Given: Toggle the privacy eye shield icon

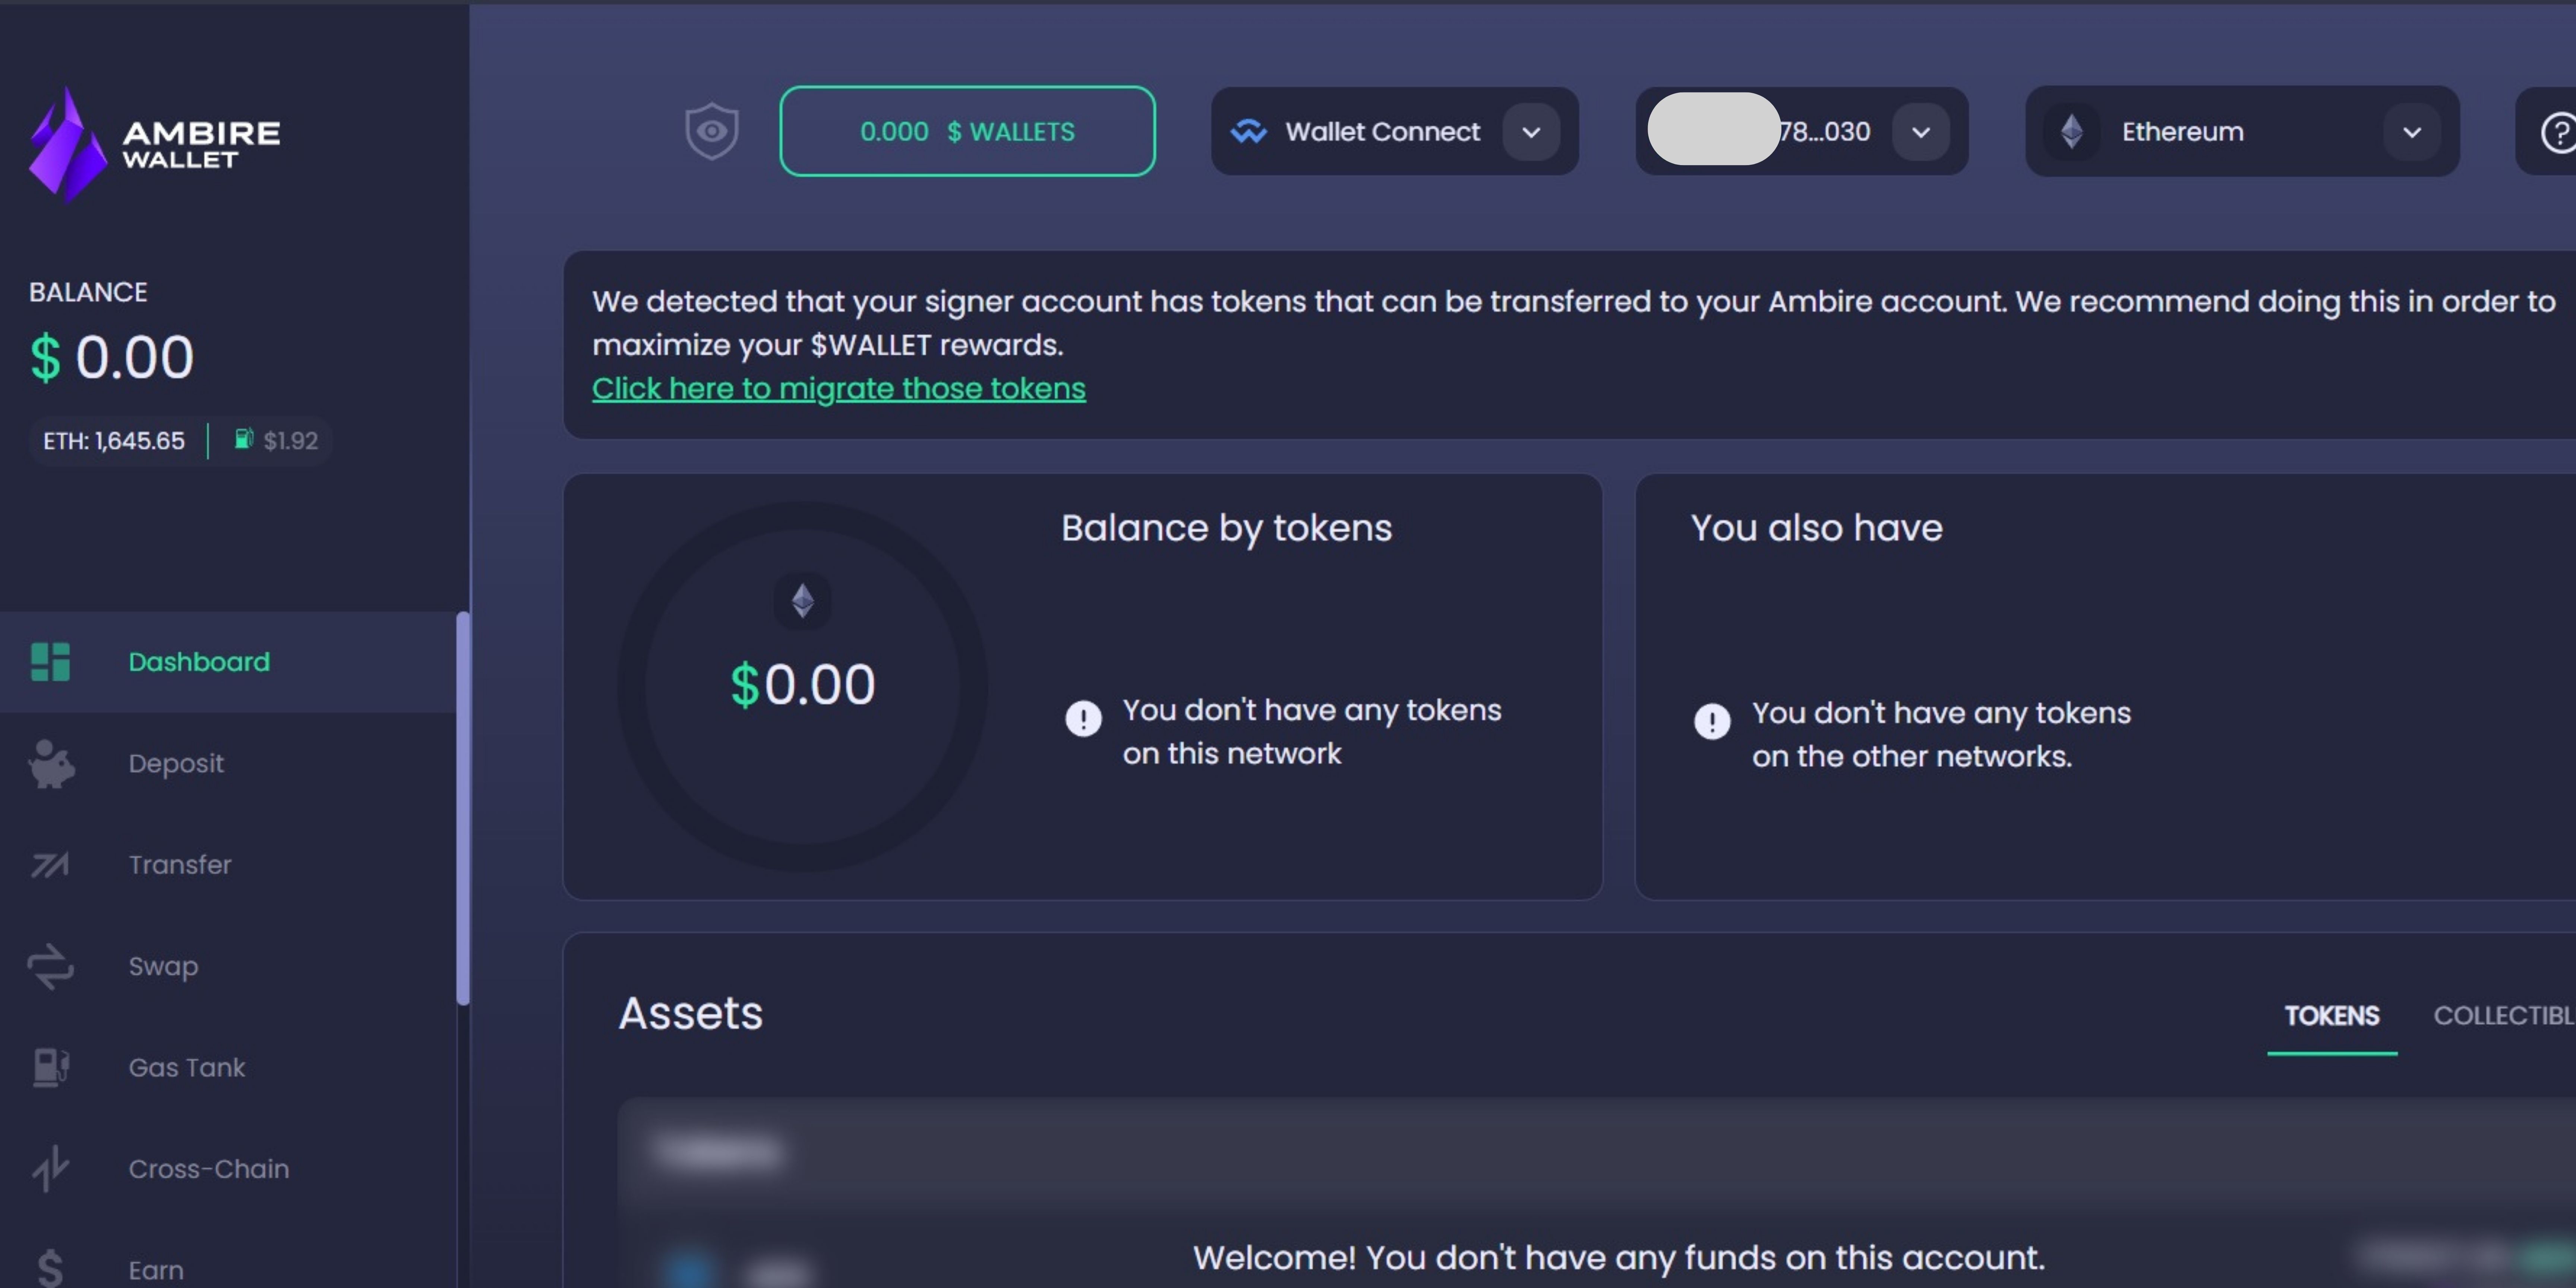Looking at the screenshot, I should pos(712,131).
